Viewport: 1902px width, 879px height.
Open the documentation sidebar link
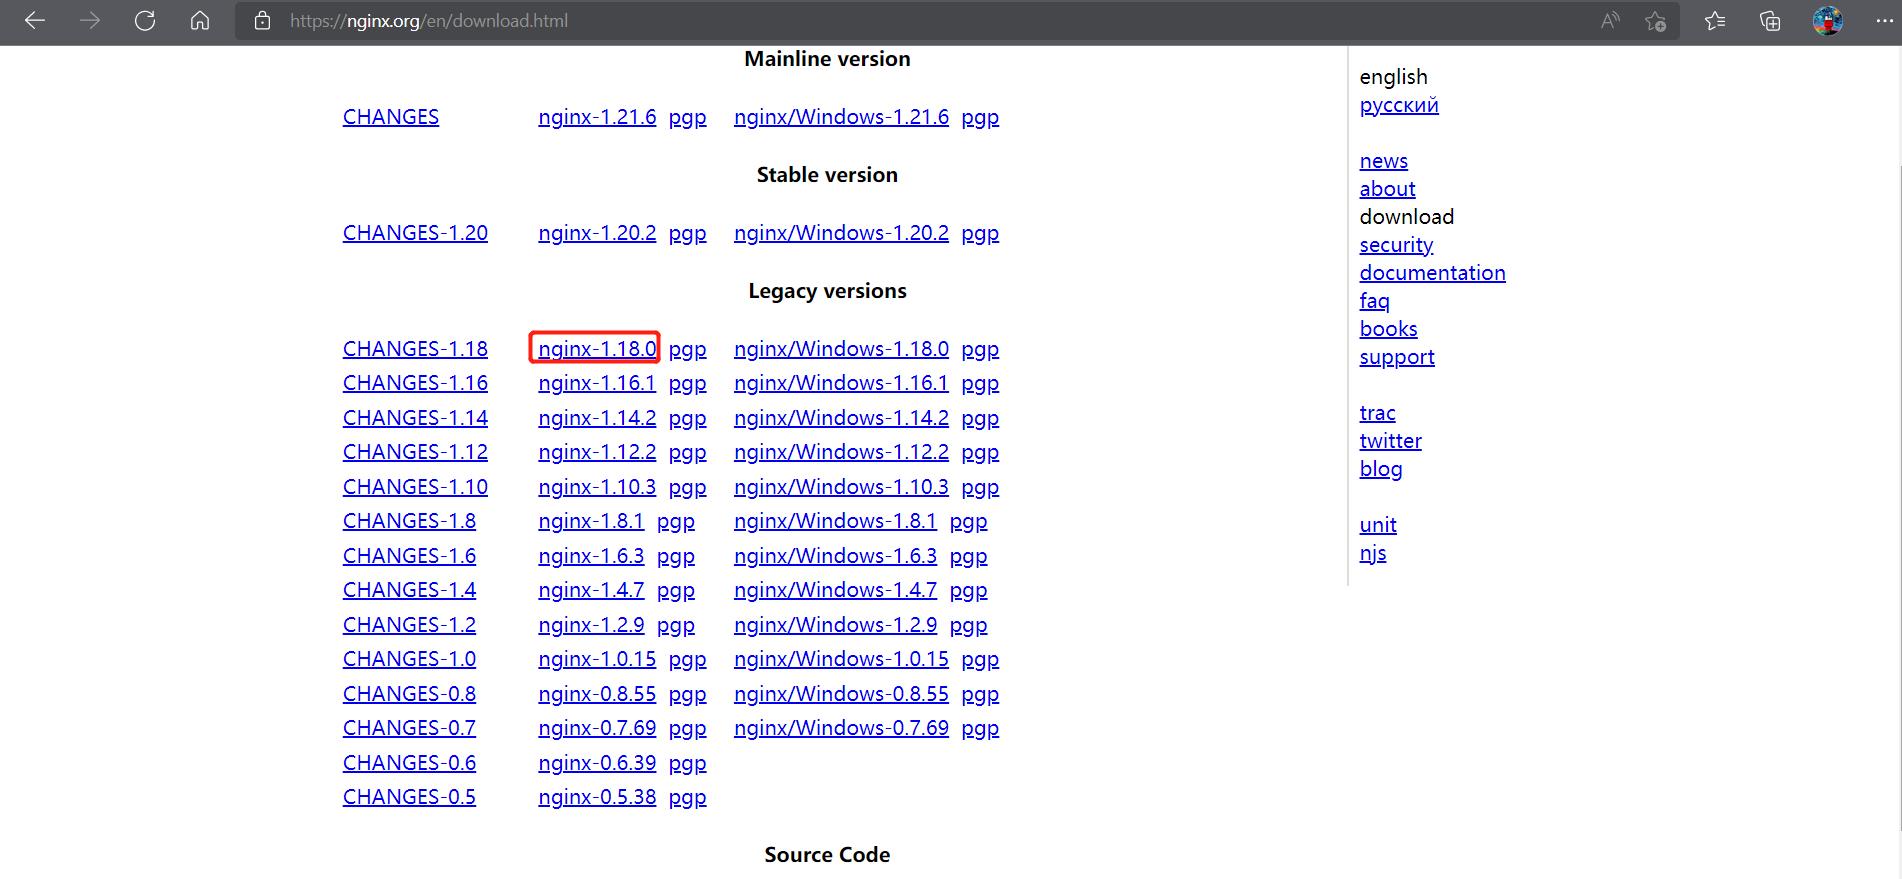tap(1432, 273)
